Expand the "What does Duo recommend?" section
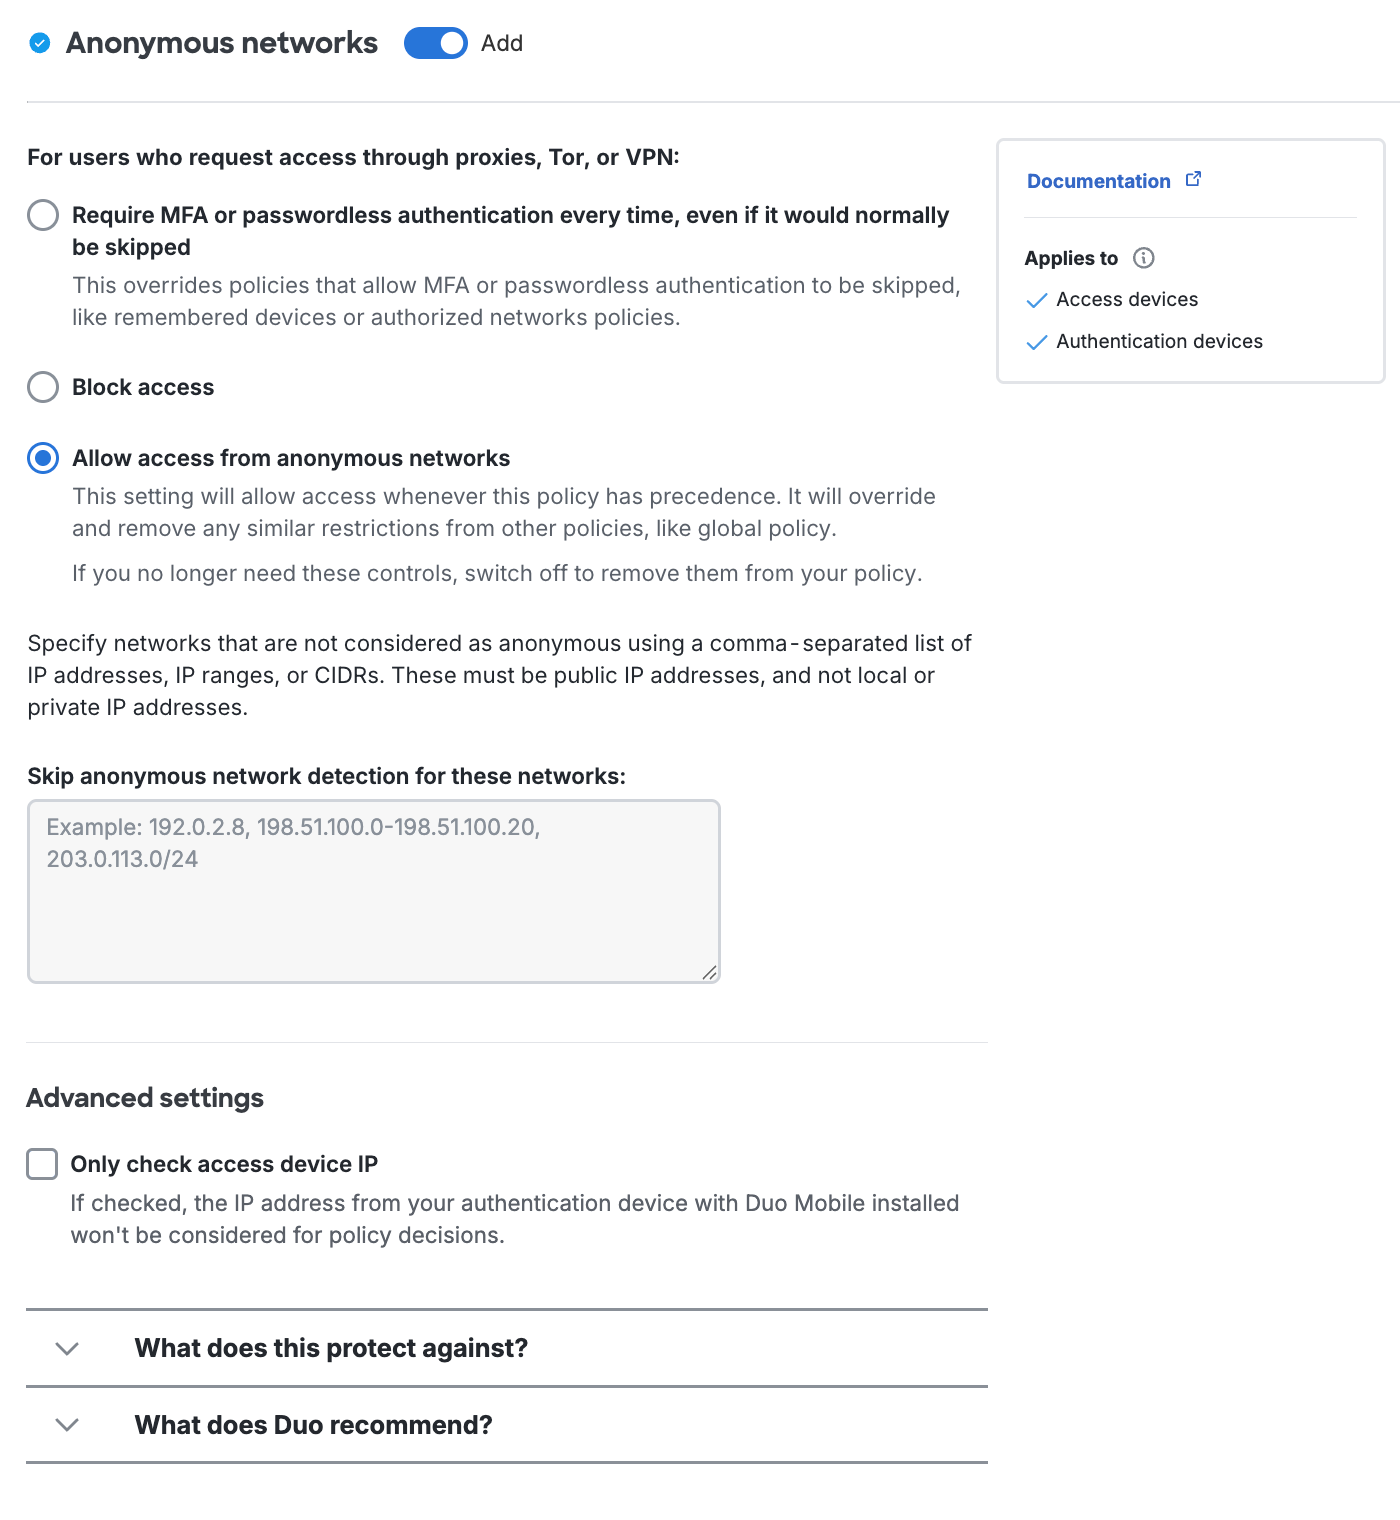The height and width of the screenshot is (1520, 1400). click(x=313, y=1424)
